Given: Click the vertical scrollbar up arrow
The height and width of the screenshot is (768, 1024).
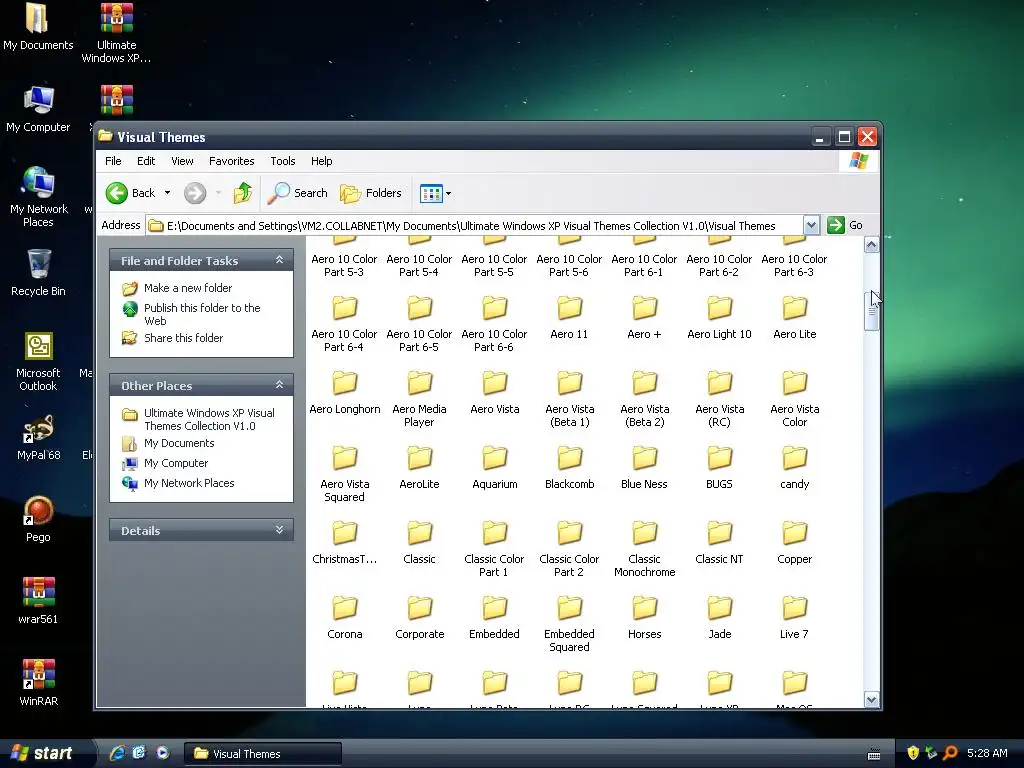Looking at the screenshot, I should pos(871,244).
